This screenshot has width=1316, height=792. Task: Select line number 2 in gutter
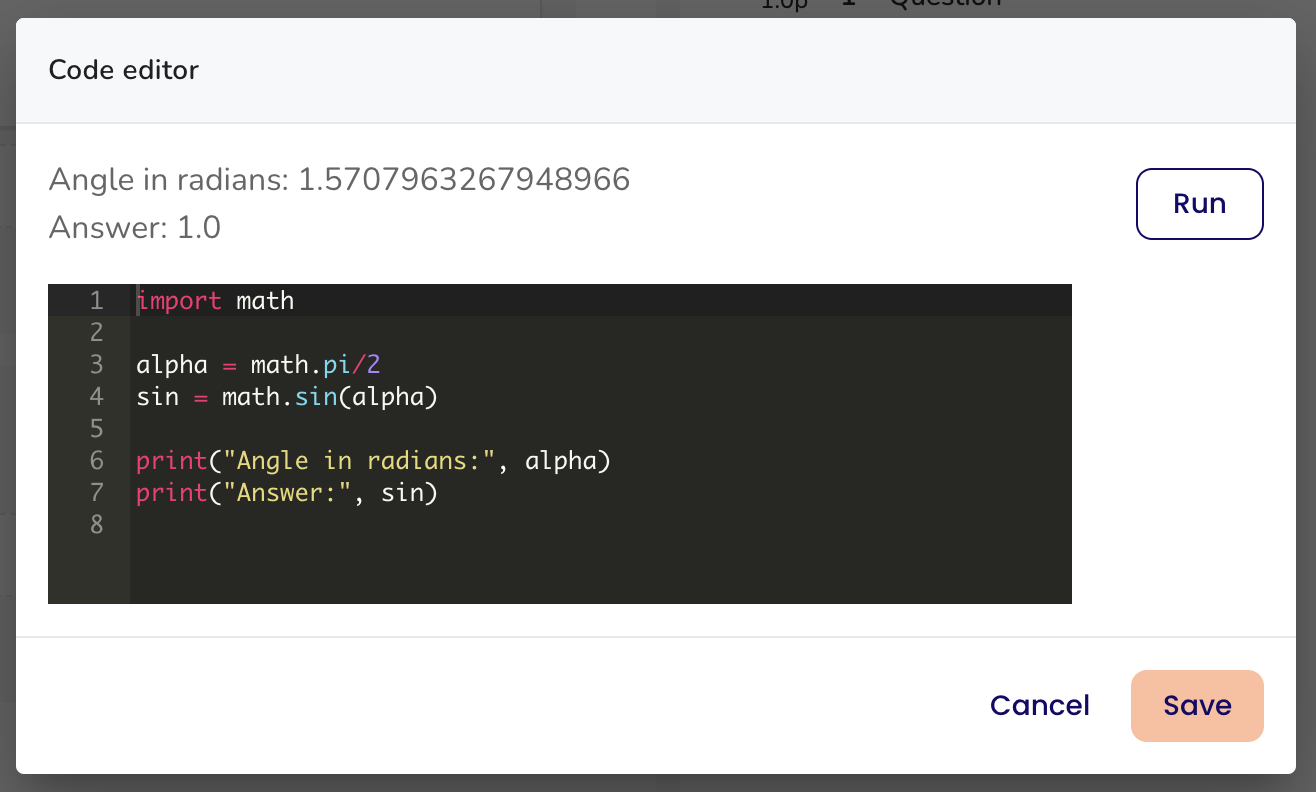(96, 332)
